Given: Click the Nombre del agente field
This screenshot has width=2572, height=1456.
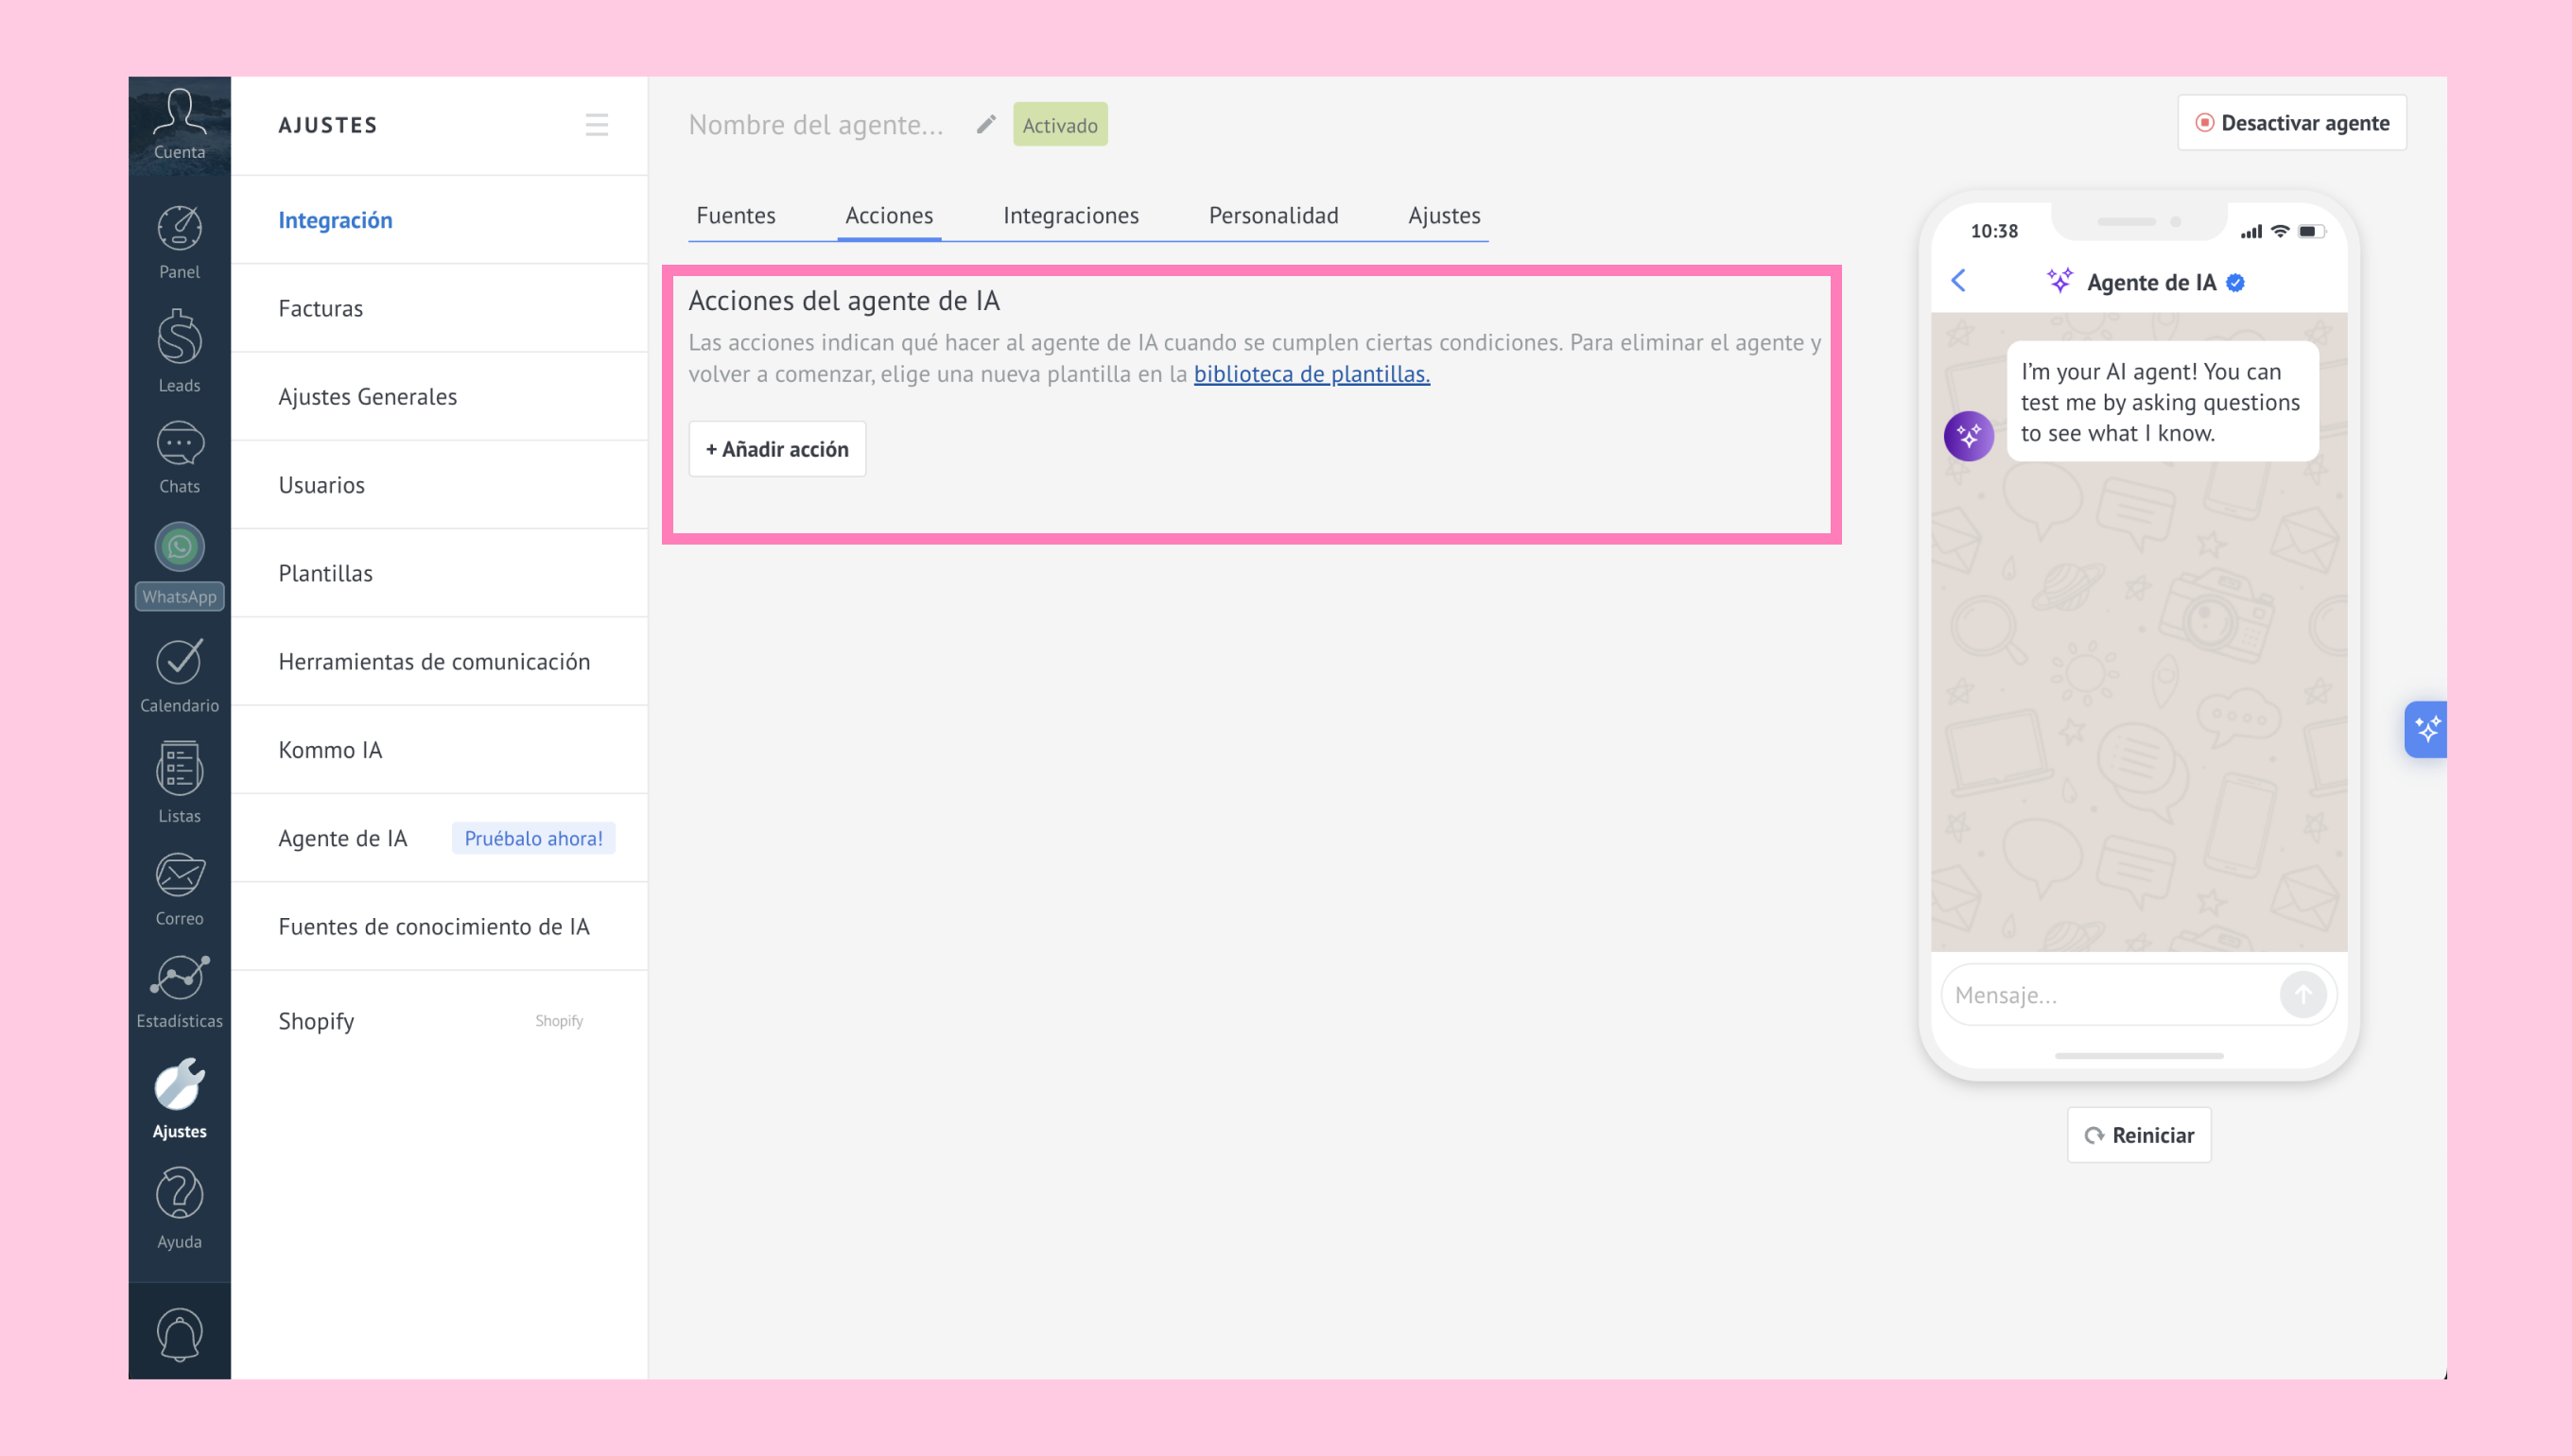Looking at the screenshot, I should pyautogui.click(x=816, y=125).
